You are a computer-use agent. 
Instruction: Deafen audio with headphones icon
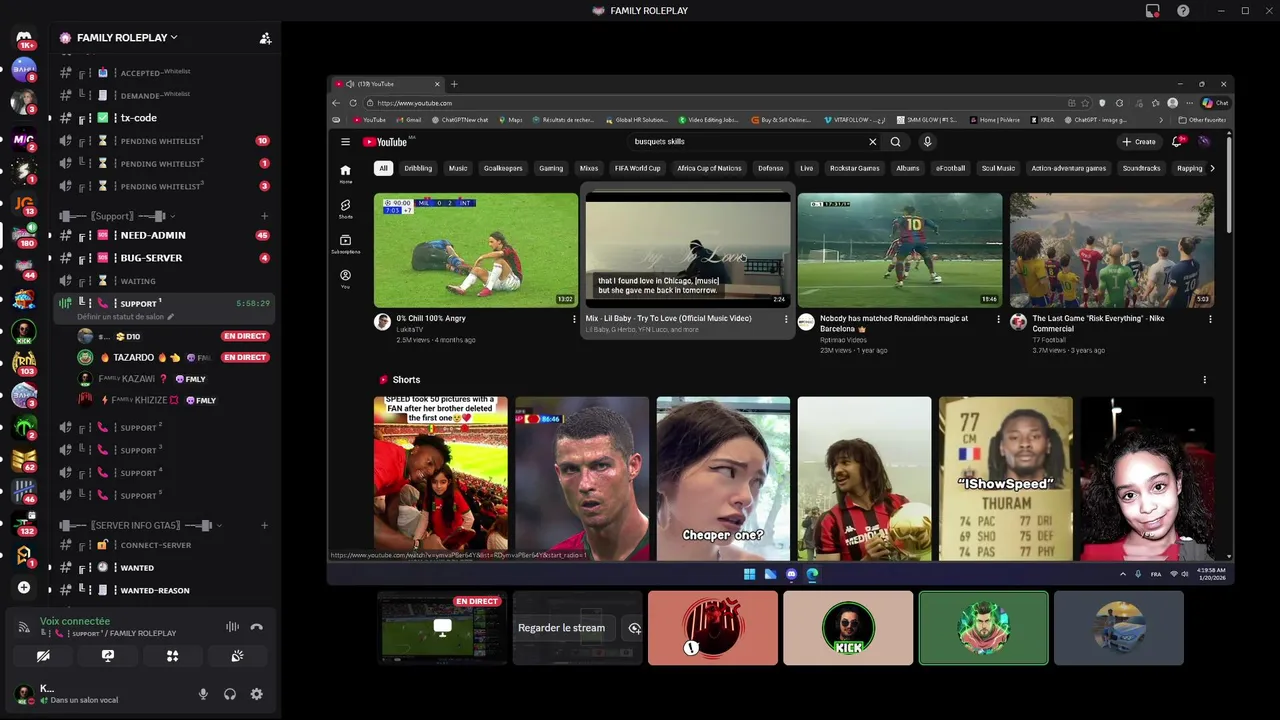[x=230, y=694]
